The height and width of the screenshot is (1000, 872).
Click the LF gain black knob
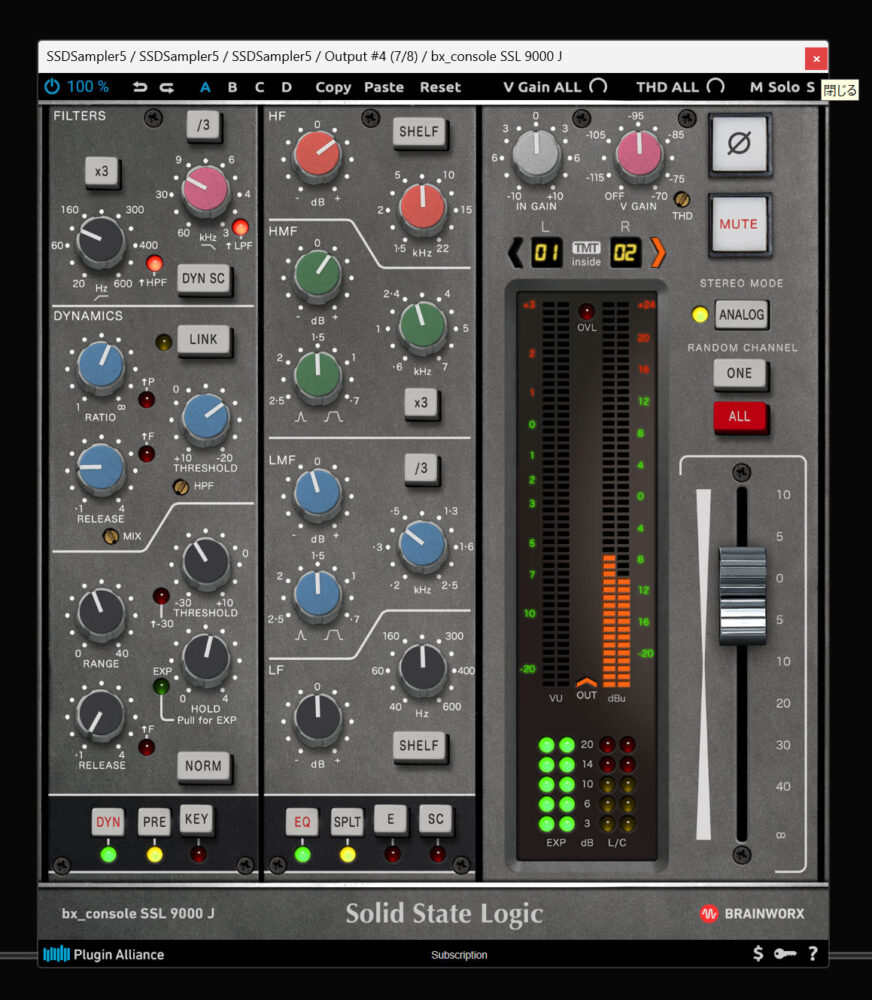317,717
